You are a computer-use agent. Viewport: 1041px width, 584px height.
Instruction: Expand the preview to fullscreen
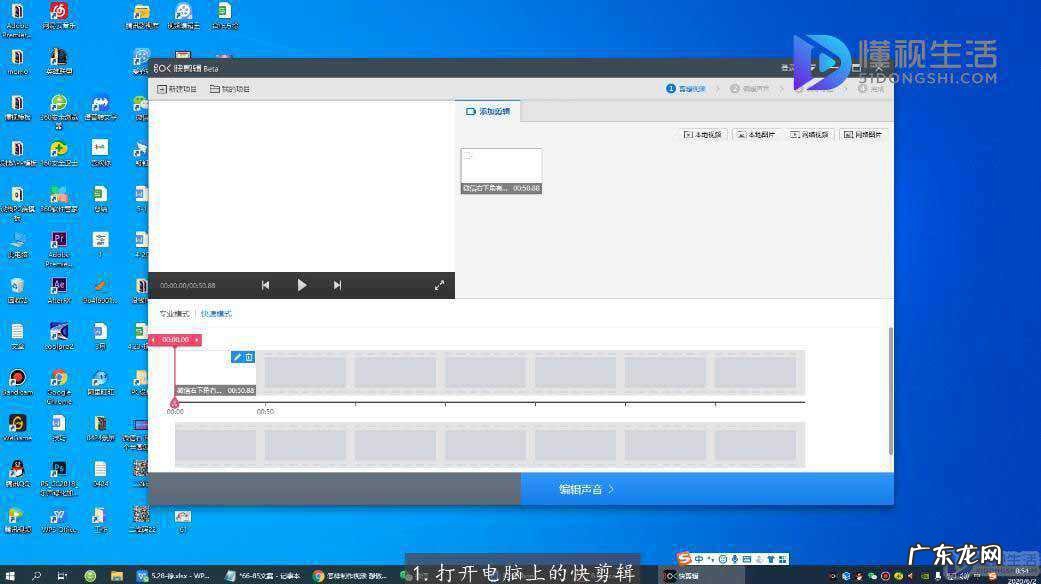pos(439,285)
